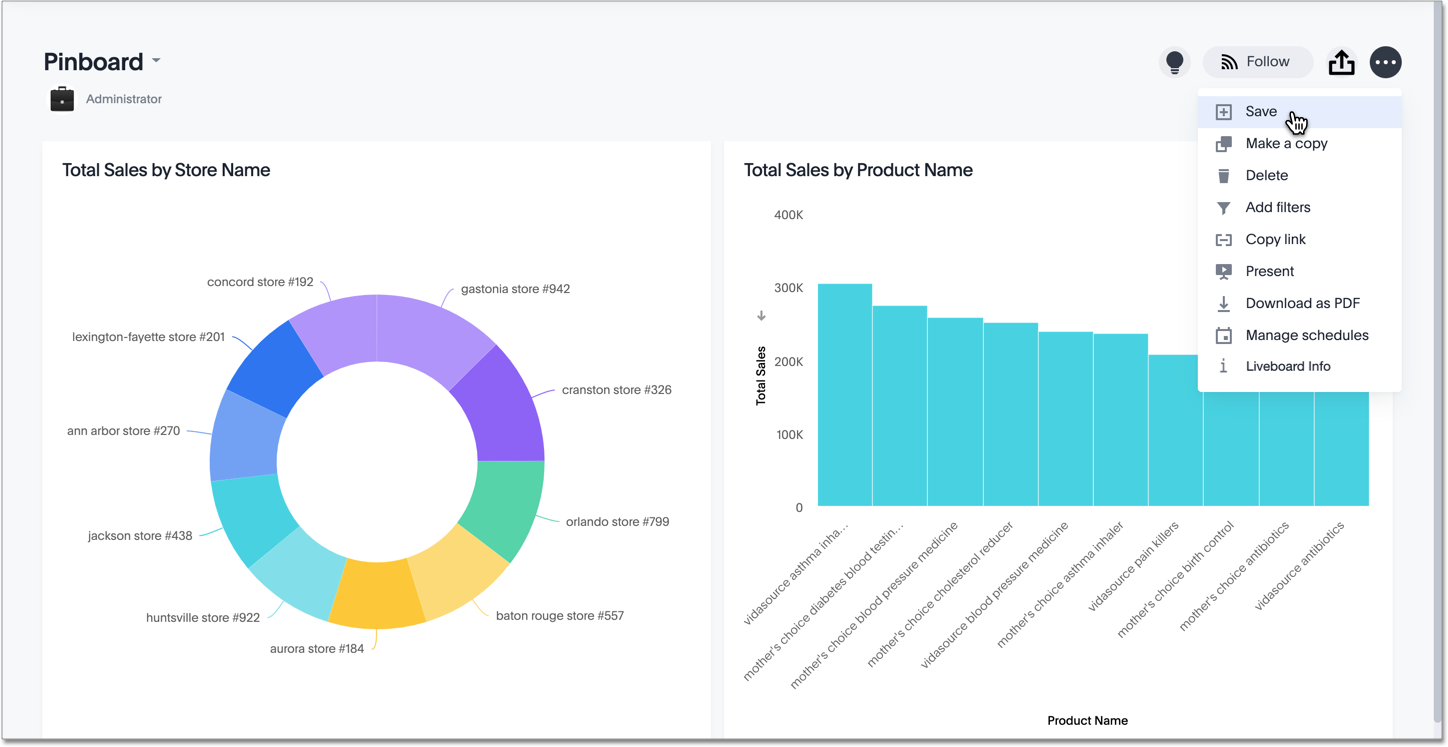Image resolution: width=1448 pixels, height=747 pixels.
Task: Click the trash icon beside Delete
Action: [x=1223, y=175]
